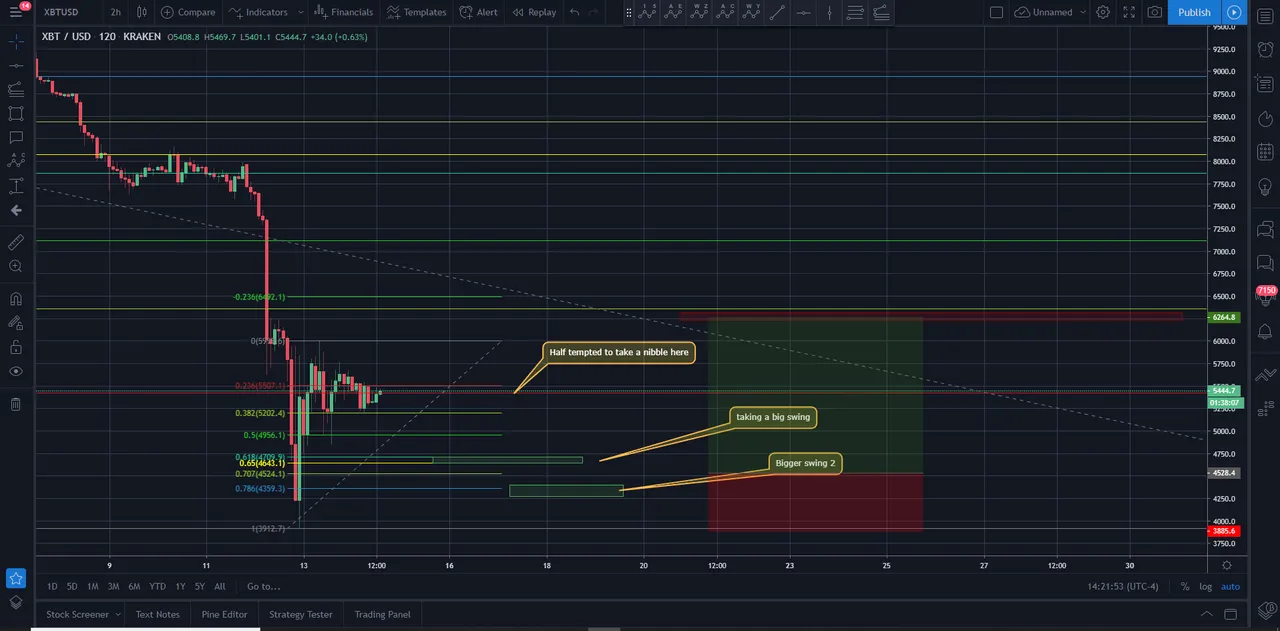Open time zone menu 14:21:53 (UTC-4)
This screenshot has height=631, width=1280.
[x=1125, y=586]
